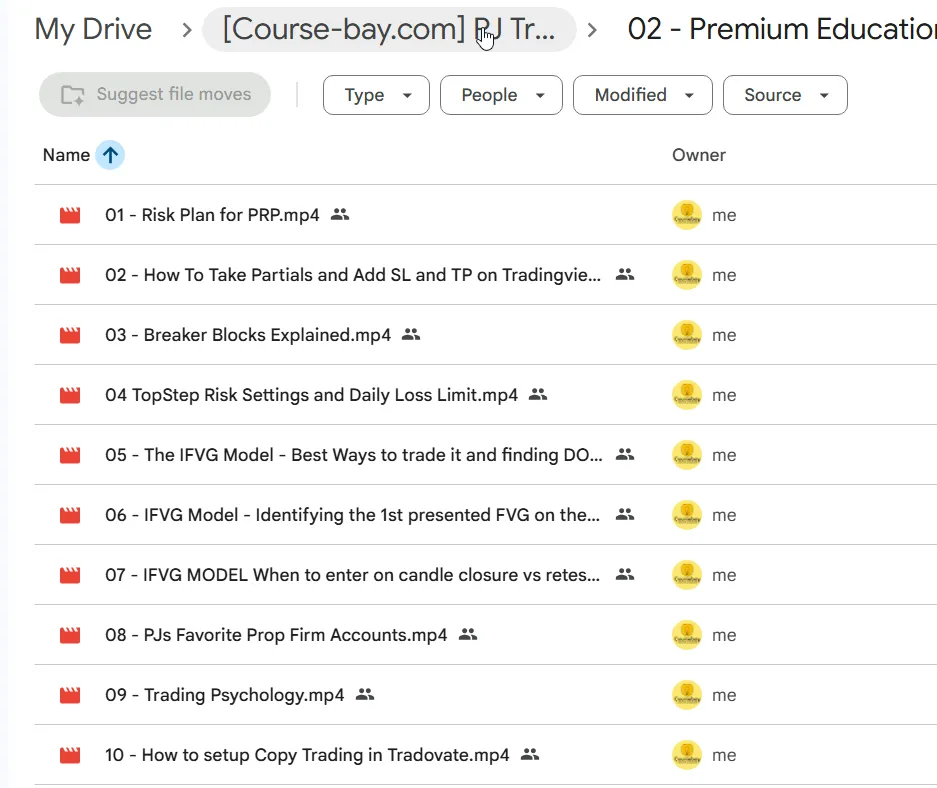937x788 pixels.
Task: Click video icon of 05 - The IFVG Model
Action: (70, 455)
